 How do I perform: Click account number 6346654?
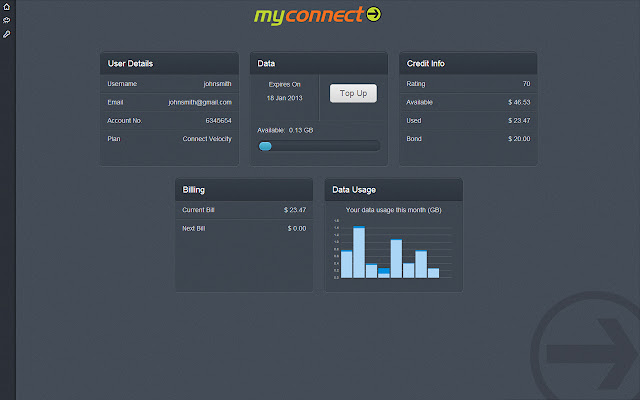pyautogui.click(x=218, y=120)
